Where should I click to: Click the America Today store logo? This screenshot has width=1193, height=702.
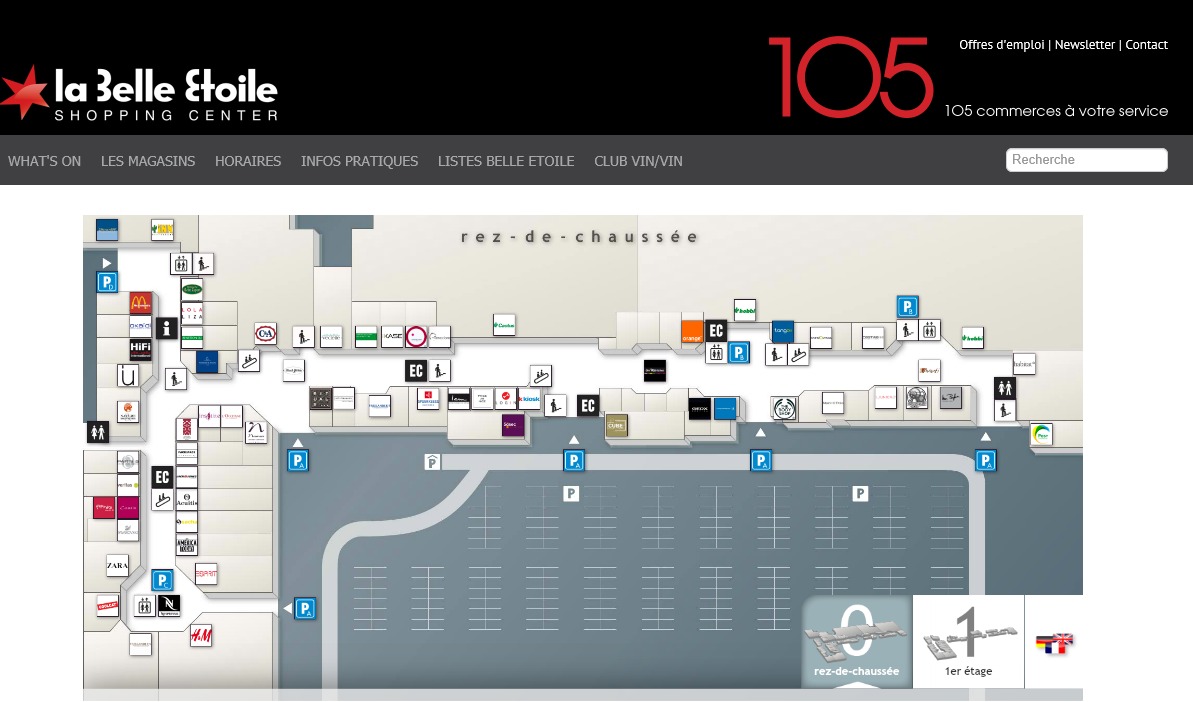186,545
